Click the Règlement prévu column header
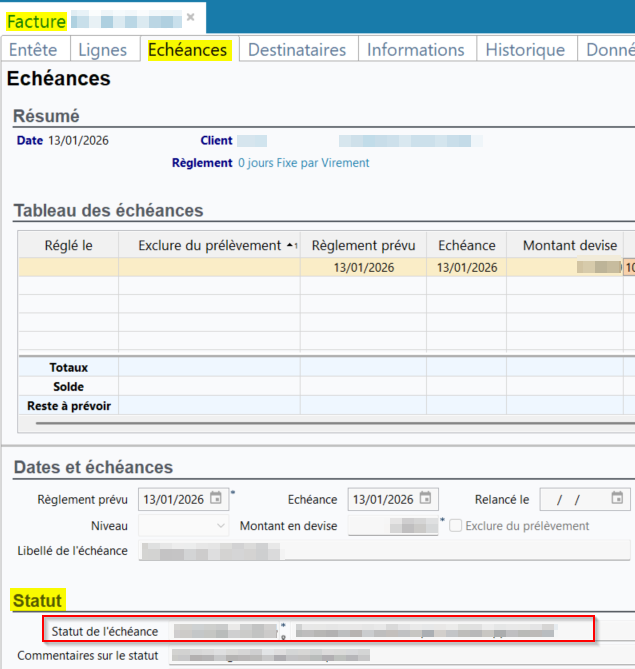This screenshot has width=635, height=669. pos(362,245)
